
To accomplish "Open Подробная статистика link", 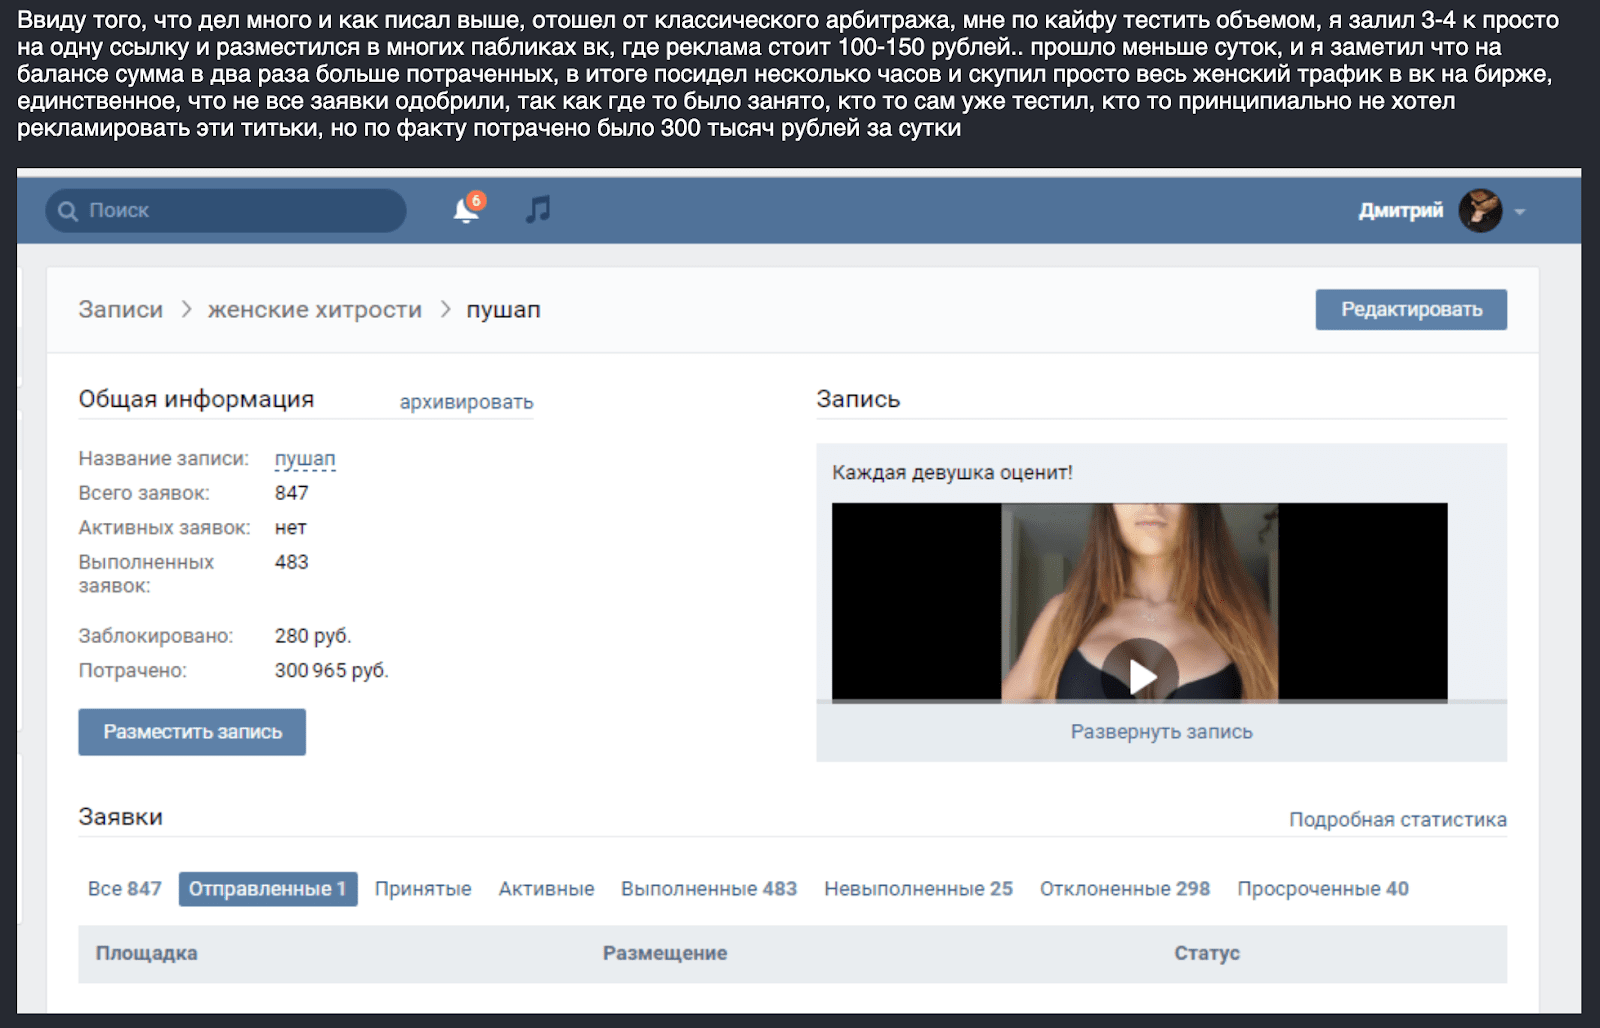I will pyautogui.click(x=1397, y=820).
